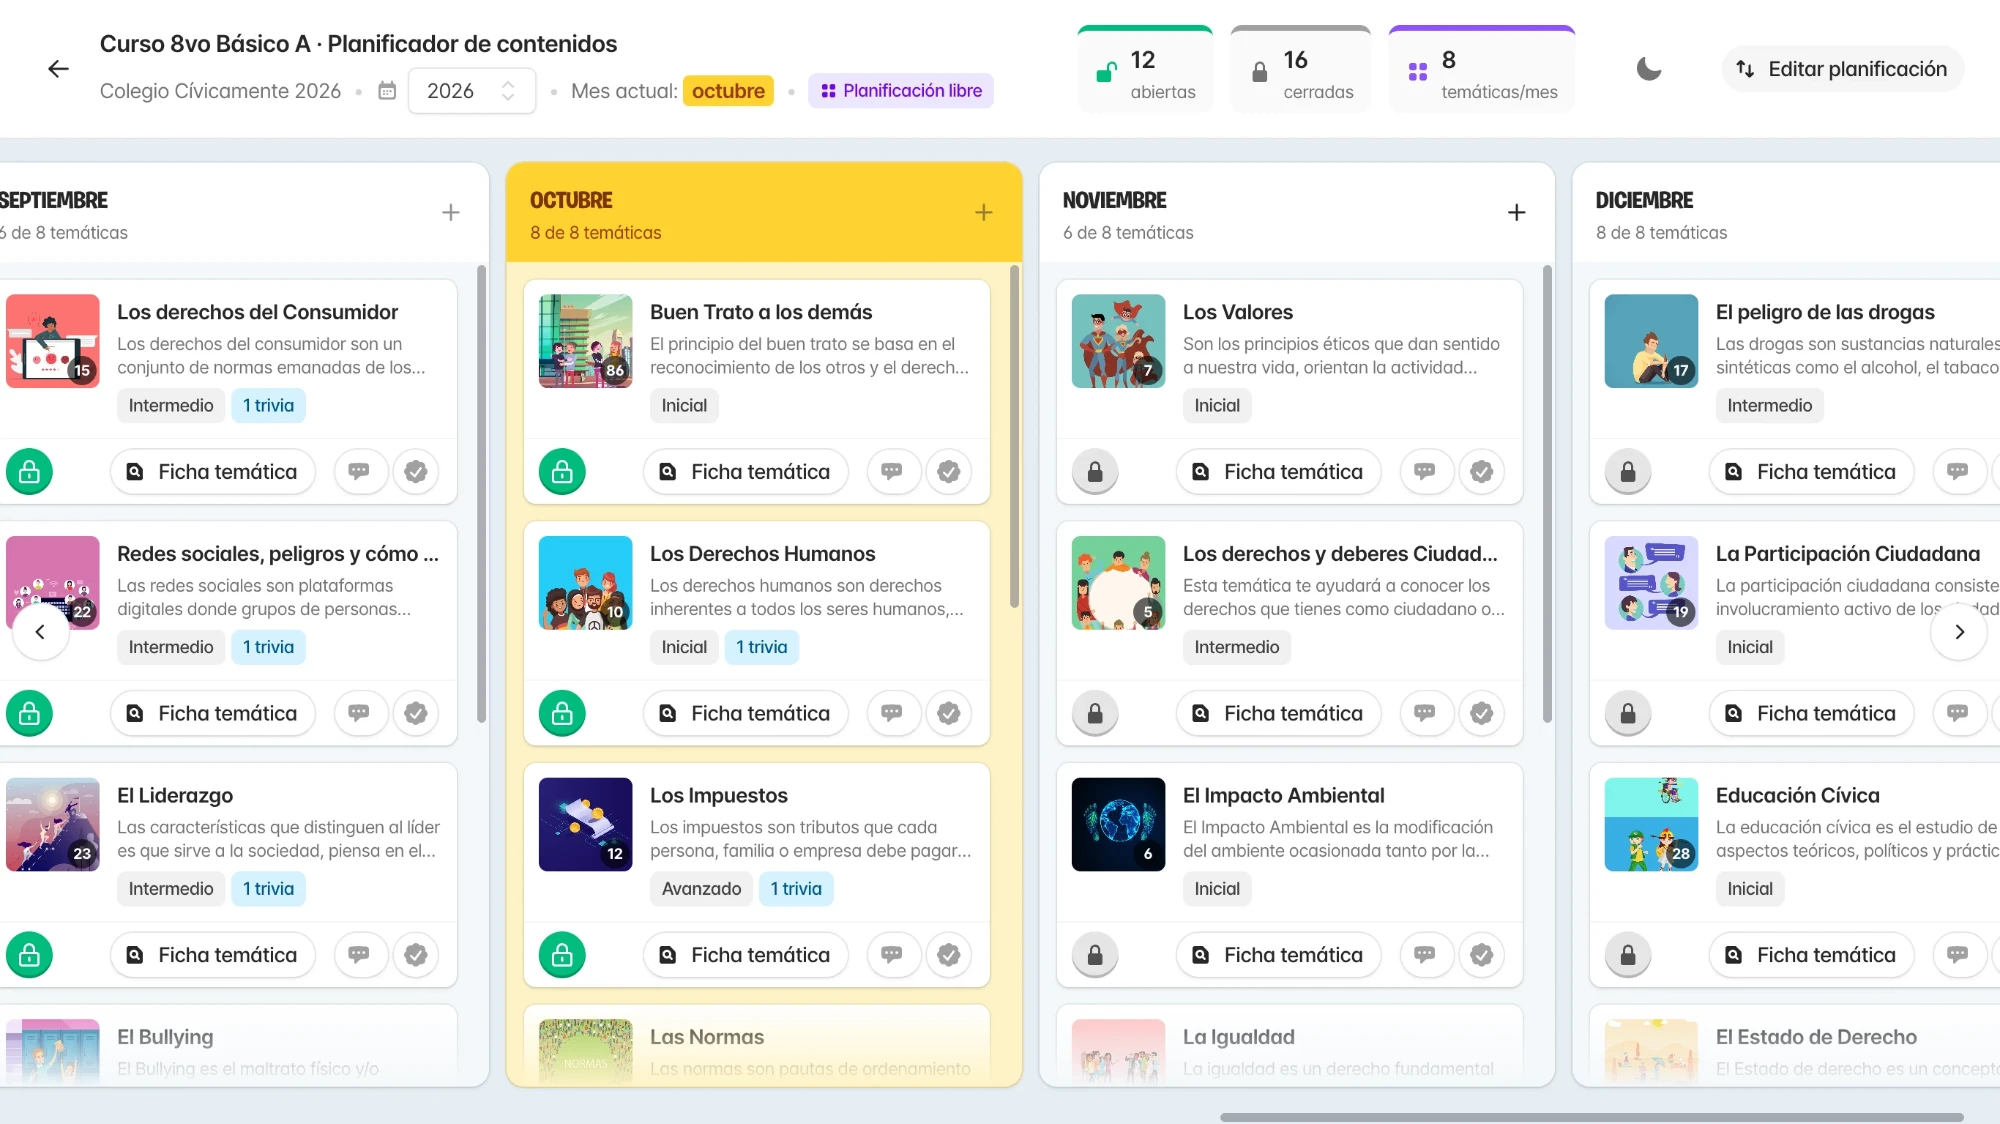
Task: Toggle green lock on Buen Trato a los demás
Action: 563,472
